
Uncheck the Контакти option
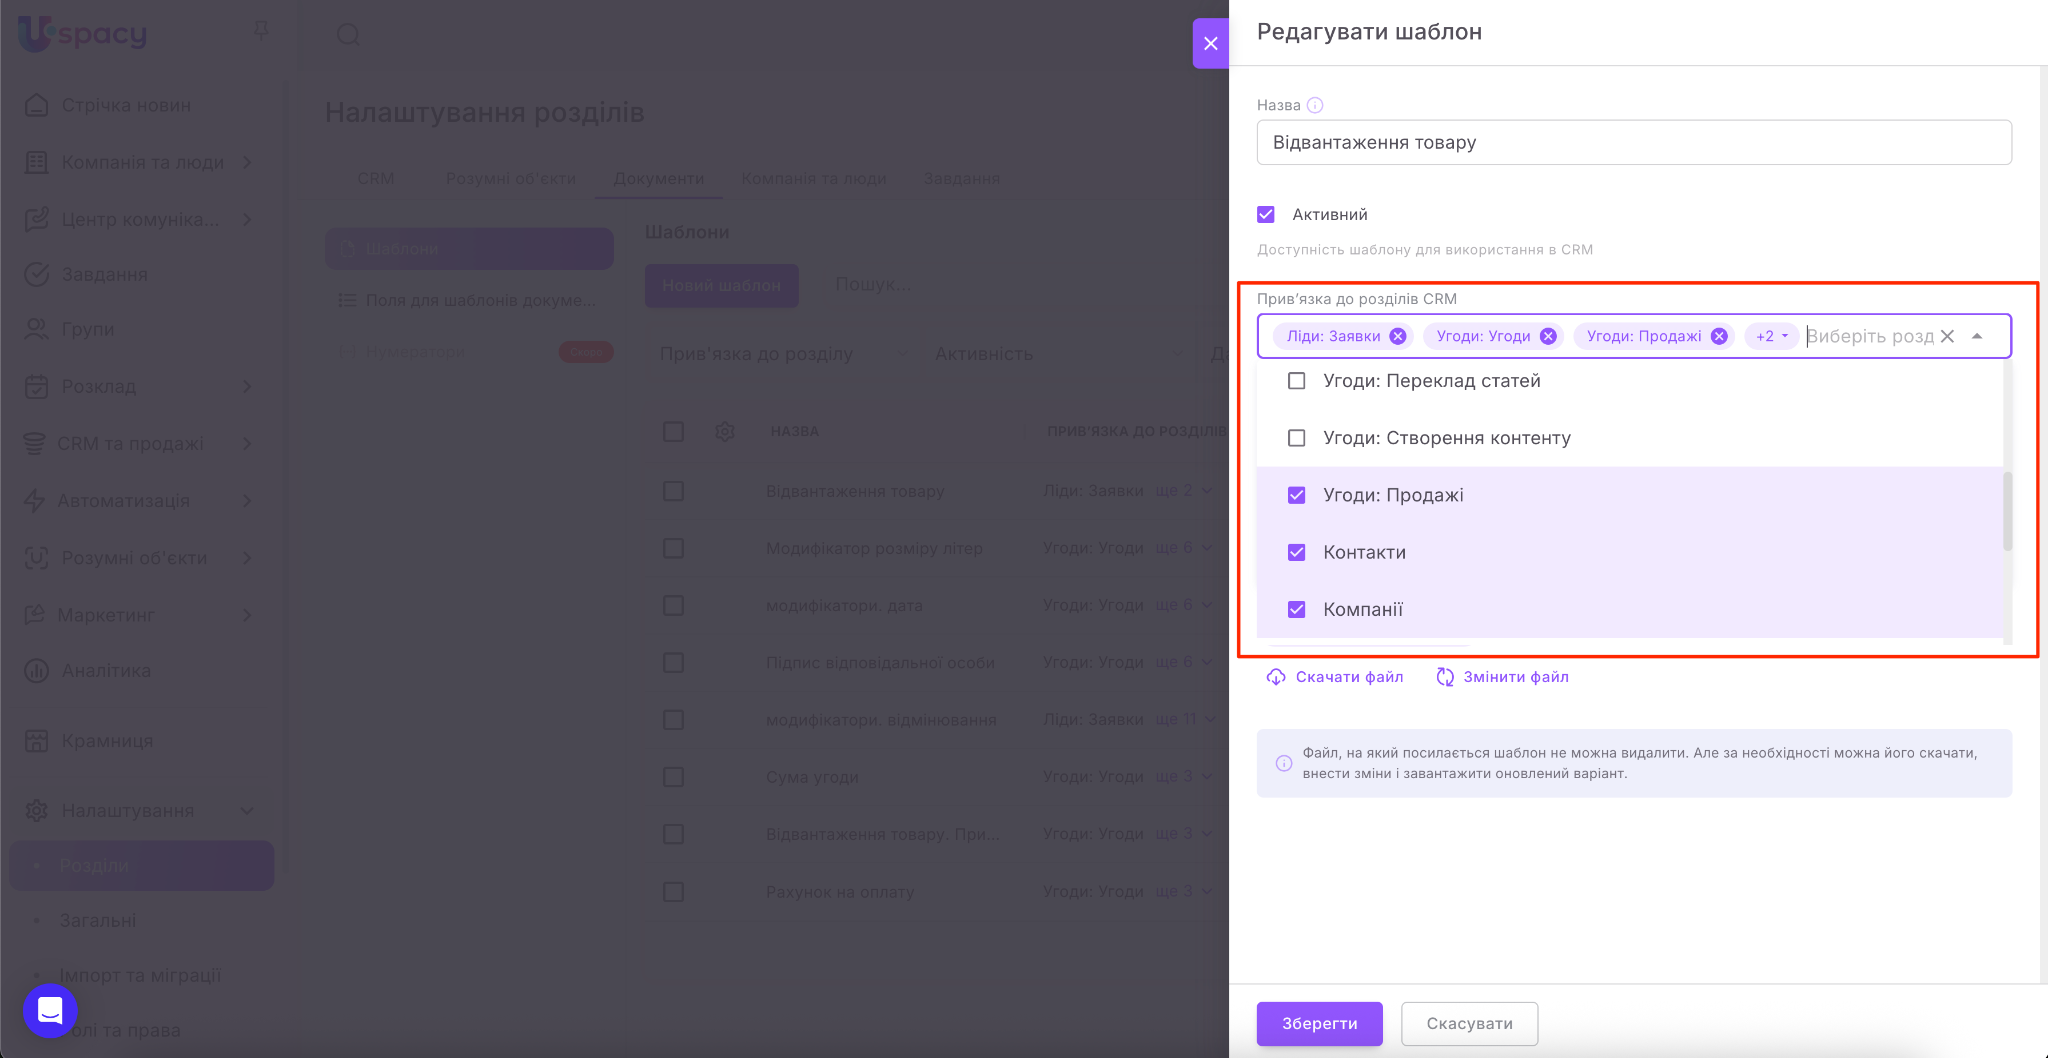click(1297, 552)
